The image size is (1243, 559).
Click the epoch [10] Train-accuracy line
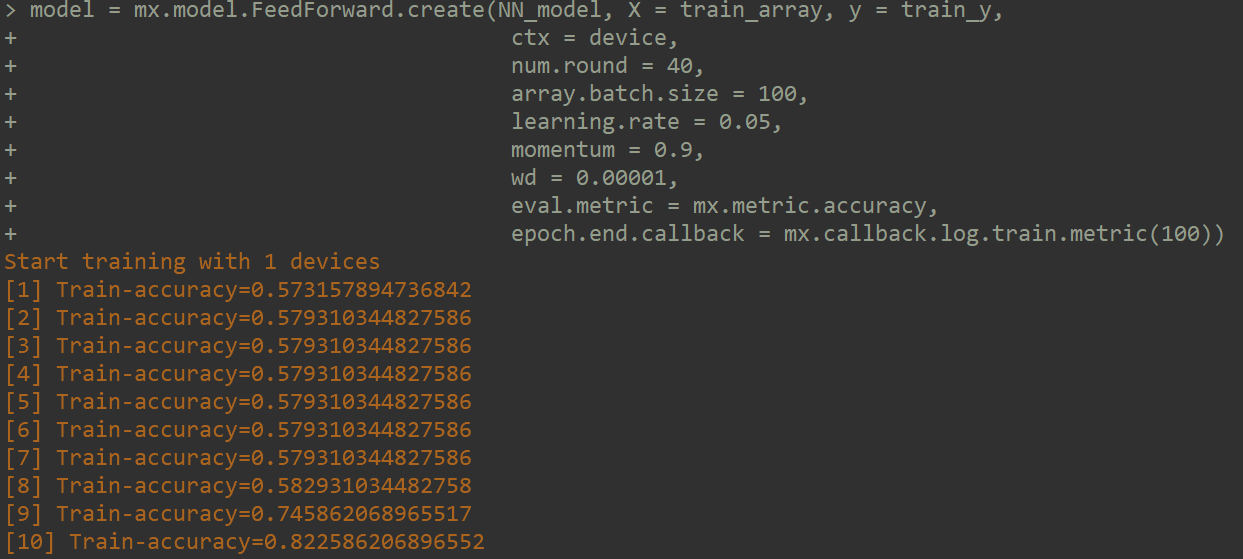pyautogui.click(x=244, y=542)
